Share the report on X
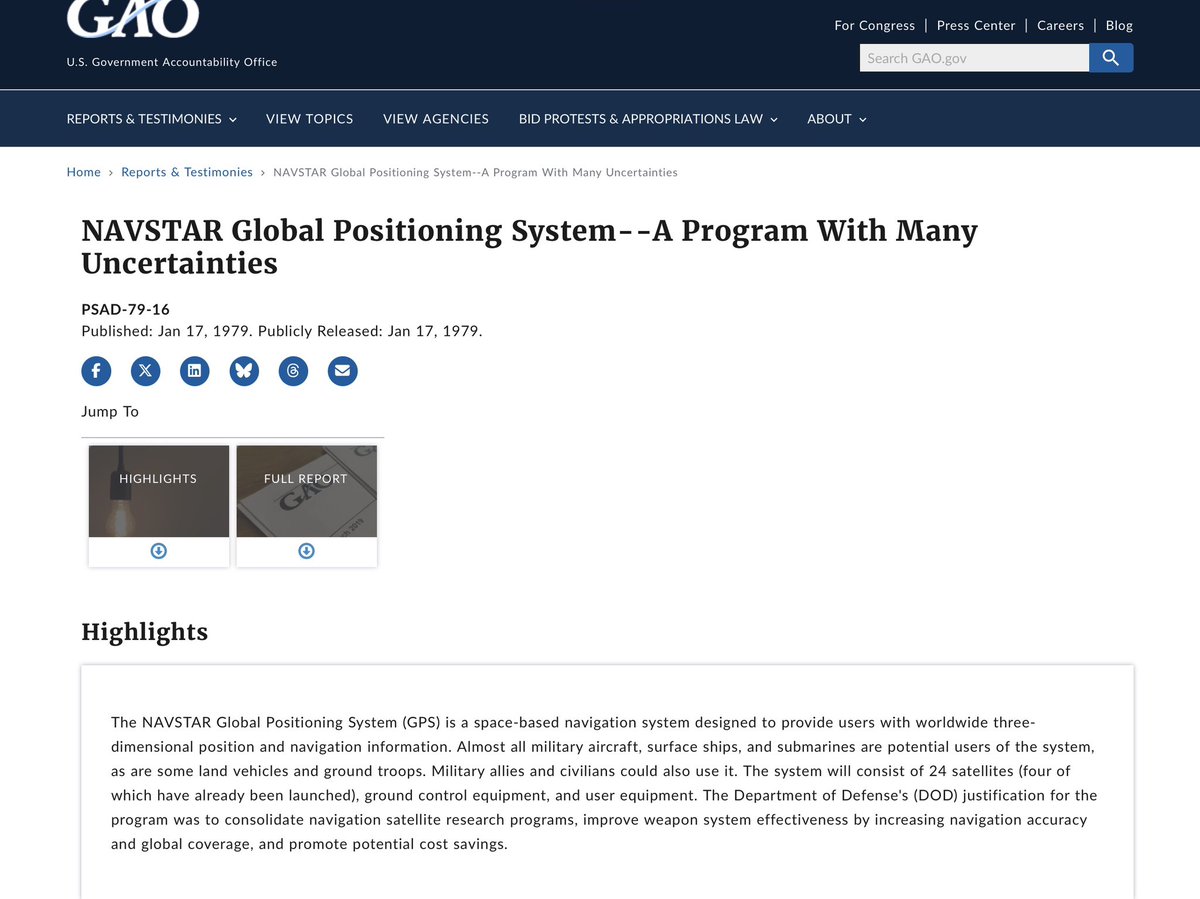Screen dimensions: 1200x899 point(145,371)
